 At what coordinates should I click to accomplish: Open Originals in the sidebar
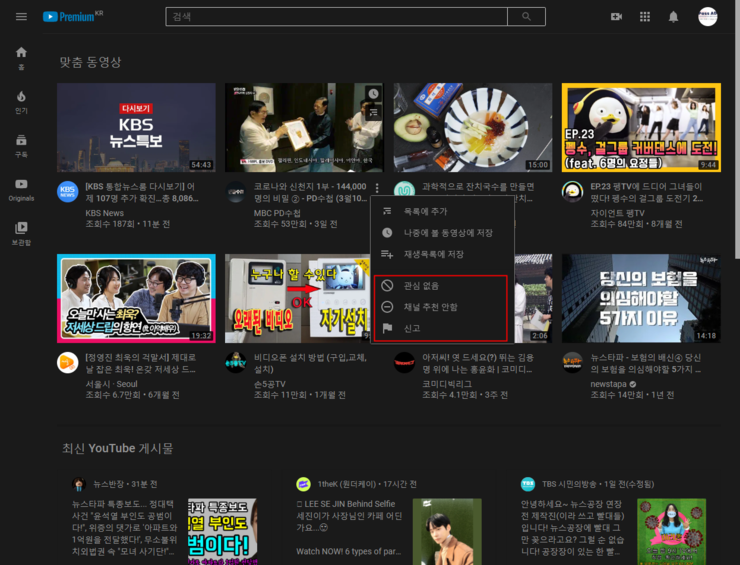pos(21,190)
